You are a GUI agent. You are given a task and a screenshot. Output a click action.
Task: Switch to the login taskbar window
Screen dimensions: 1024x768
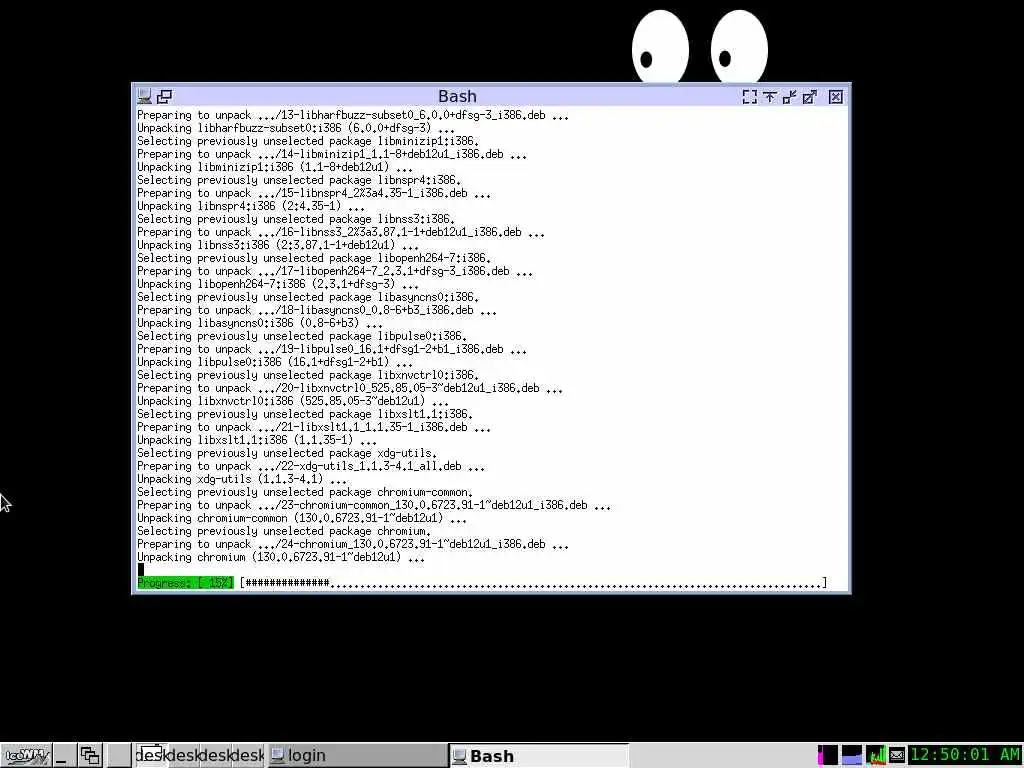click(x=357, y=756)
